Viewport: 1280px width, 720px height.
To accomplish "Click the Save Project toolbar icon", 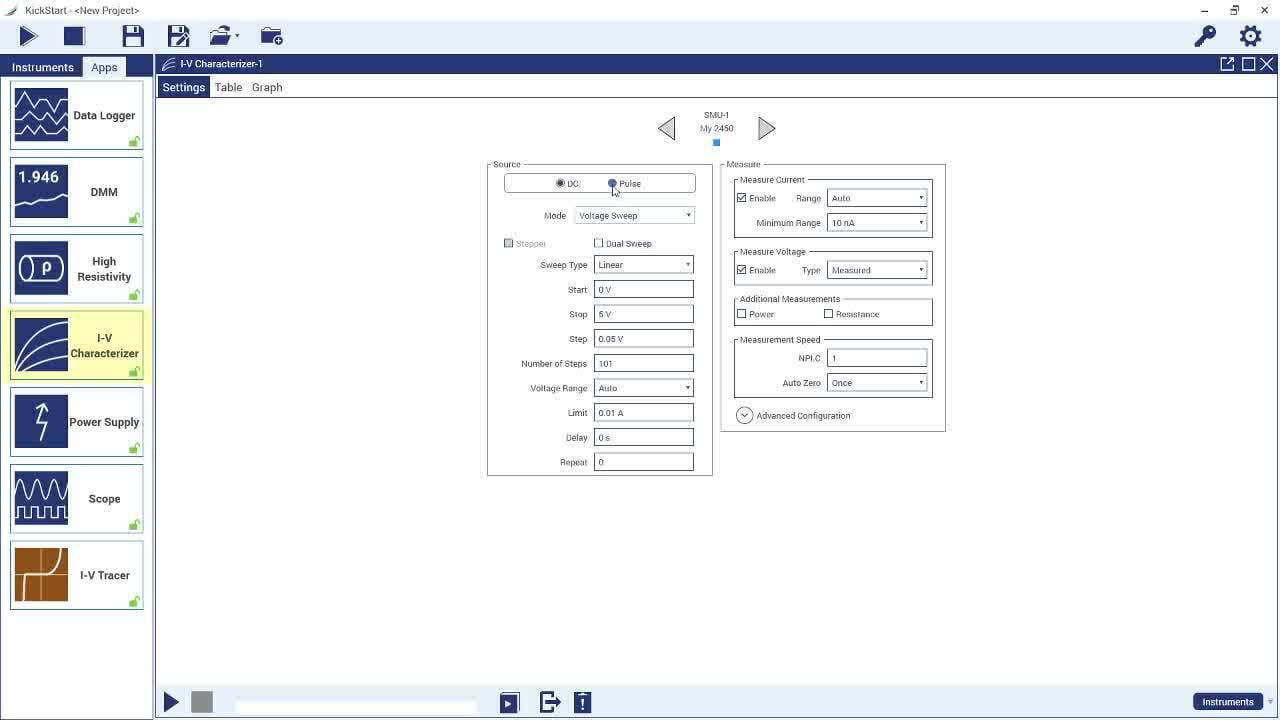I will [133, 35].
